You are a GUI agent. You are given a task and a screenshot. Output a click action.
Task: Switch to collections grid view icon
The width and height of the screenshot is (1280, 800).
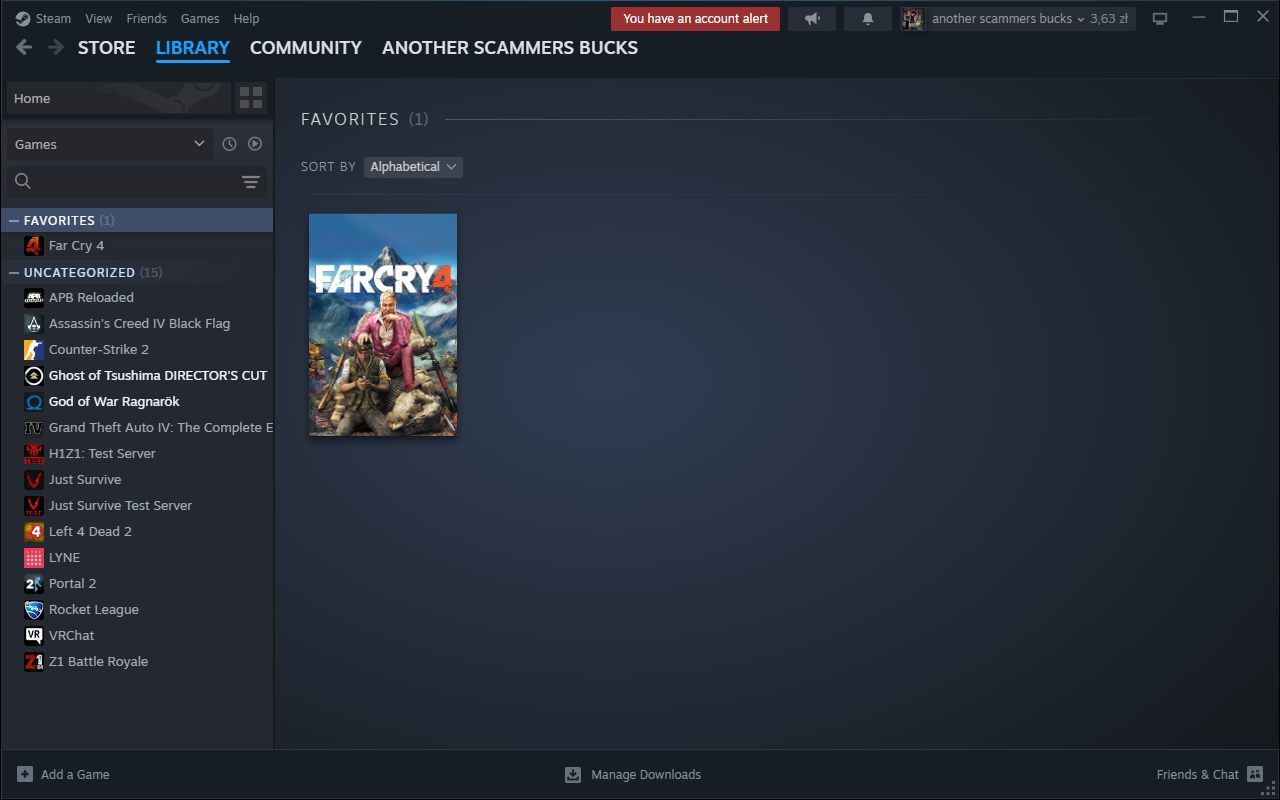pyautogui.click(x=251, y=98)
